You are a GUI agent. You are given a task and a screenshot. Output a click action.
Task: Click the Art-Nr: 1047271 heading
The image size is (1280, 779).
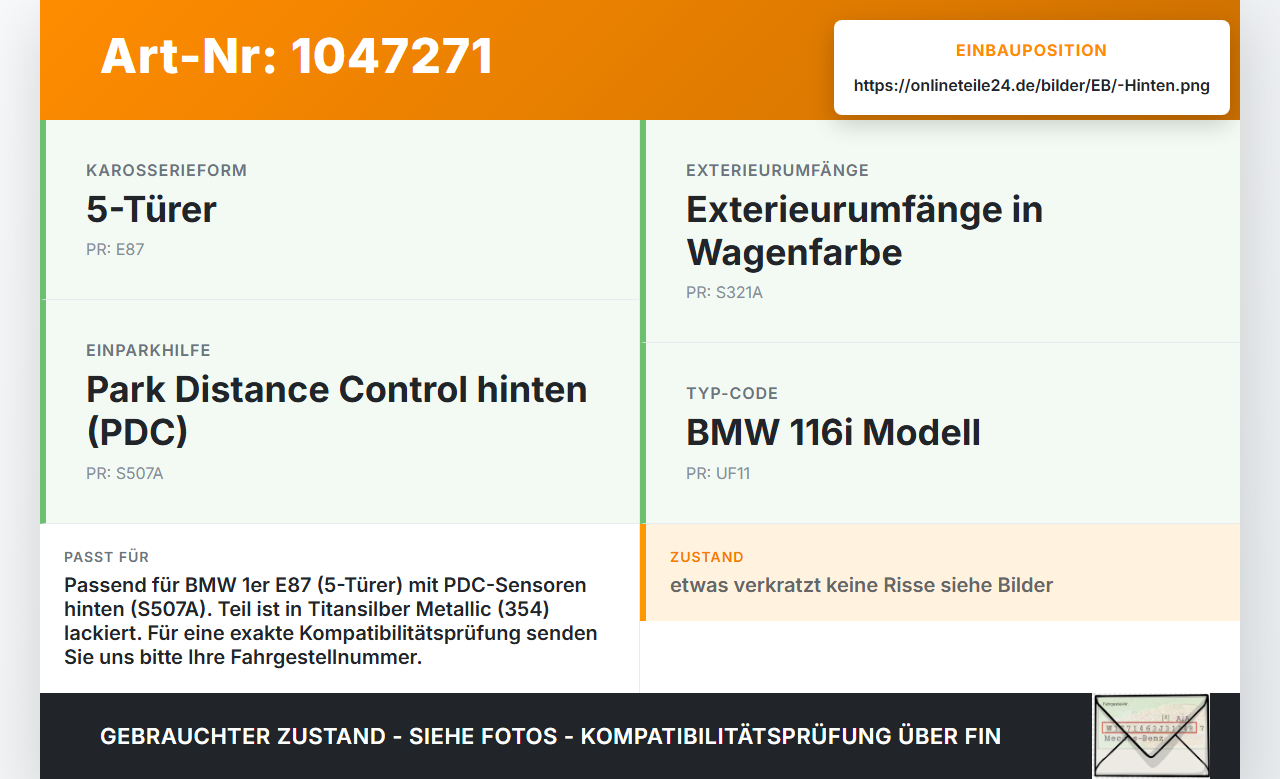pyautogui.click(x=297, y=56)
